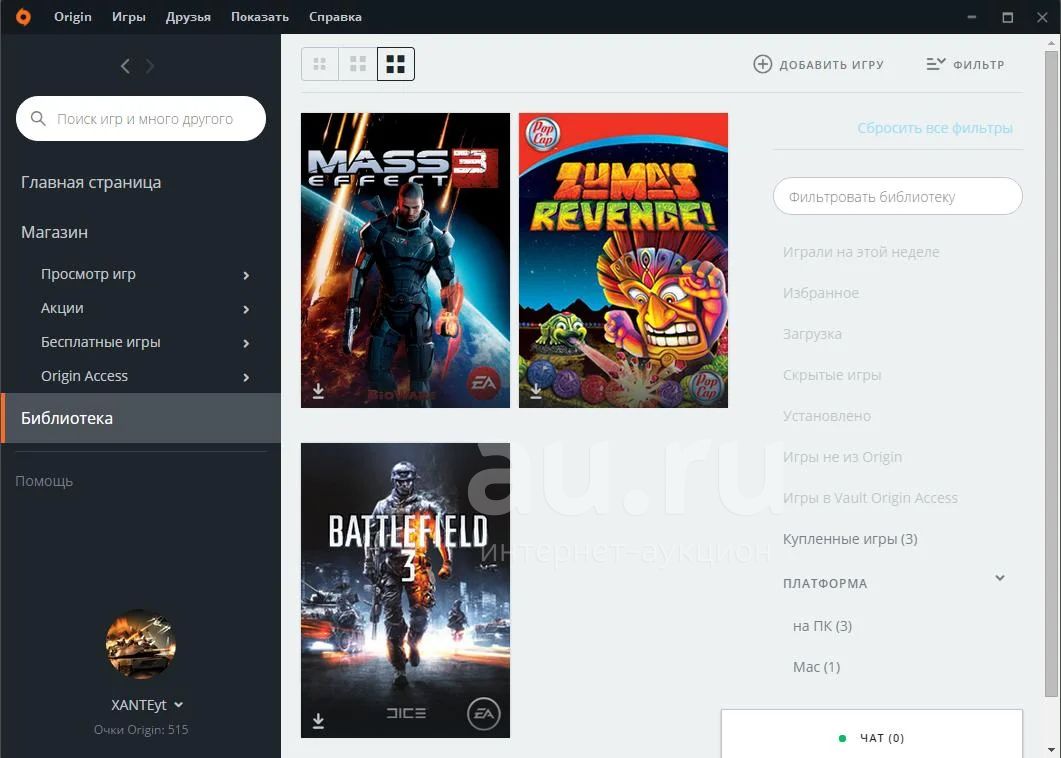Filter by Избранное

[821, 293]
